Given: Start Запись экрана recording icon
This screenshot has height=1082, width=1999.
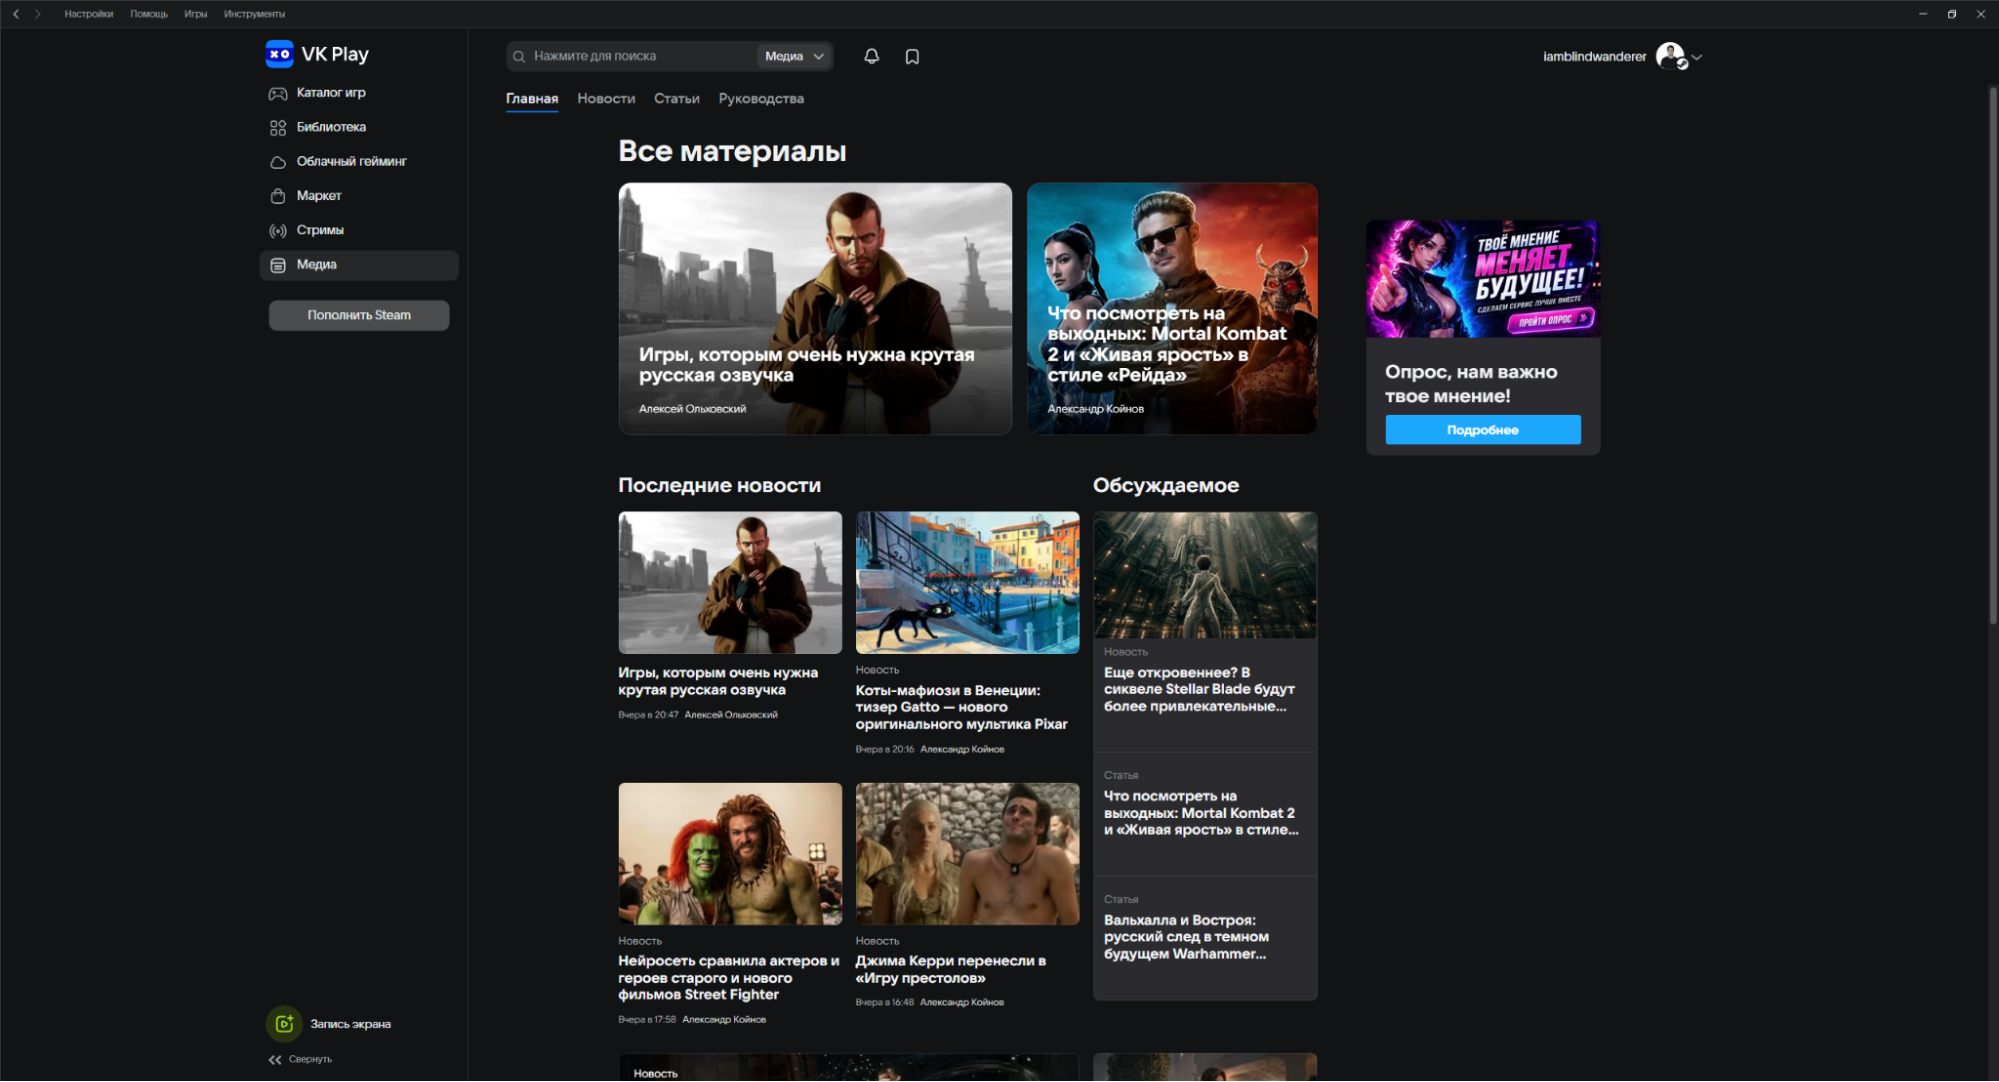Looking at the screenshot, I should click(284, 1024).
